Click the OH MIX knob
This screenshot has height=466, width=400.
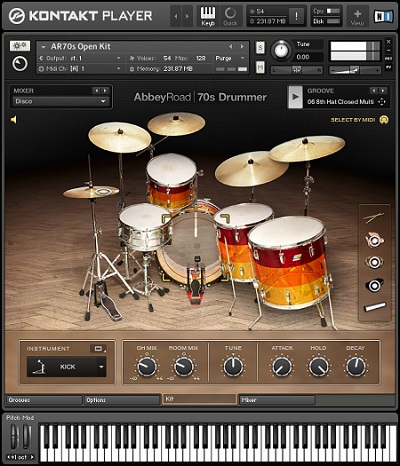[x=147, y=366]
